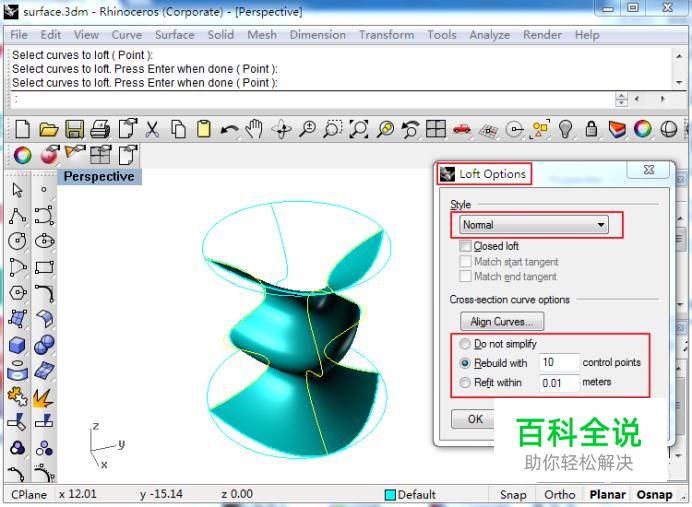This screenshot has height=507, width=692.
Task: Click the Copy icon in the toolbar
Action: coord(178,129)
